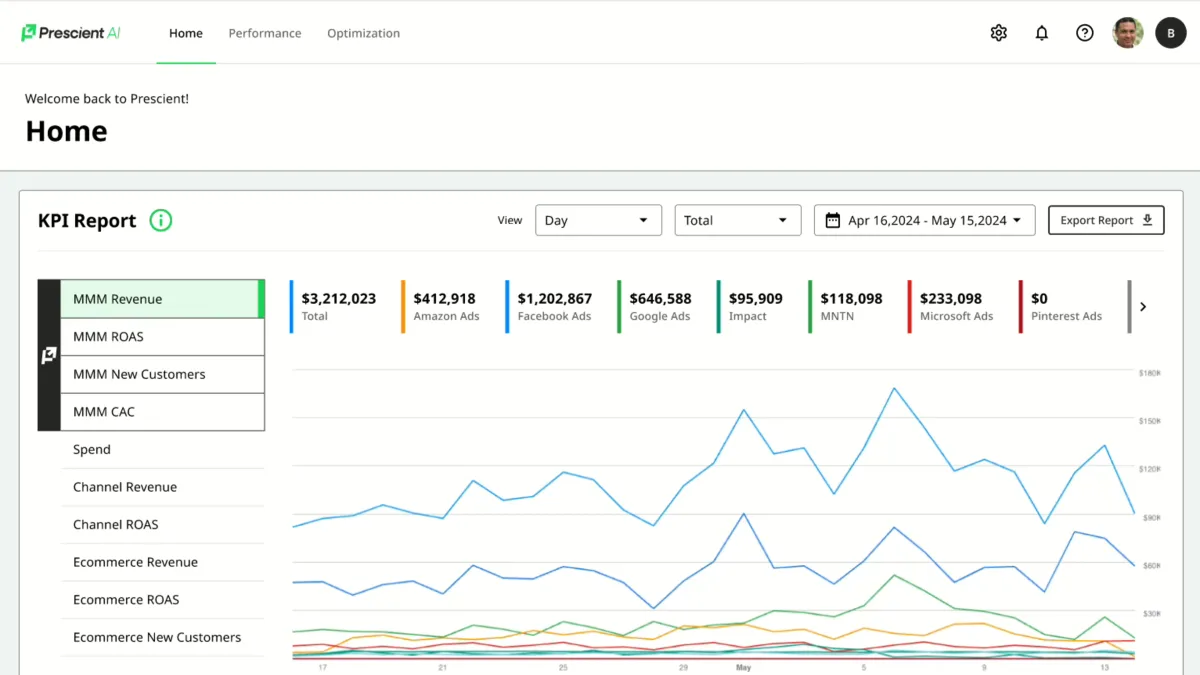
Task: Click the Prescient AI logo
Action: [x=71, y=33]
